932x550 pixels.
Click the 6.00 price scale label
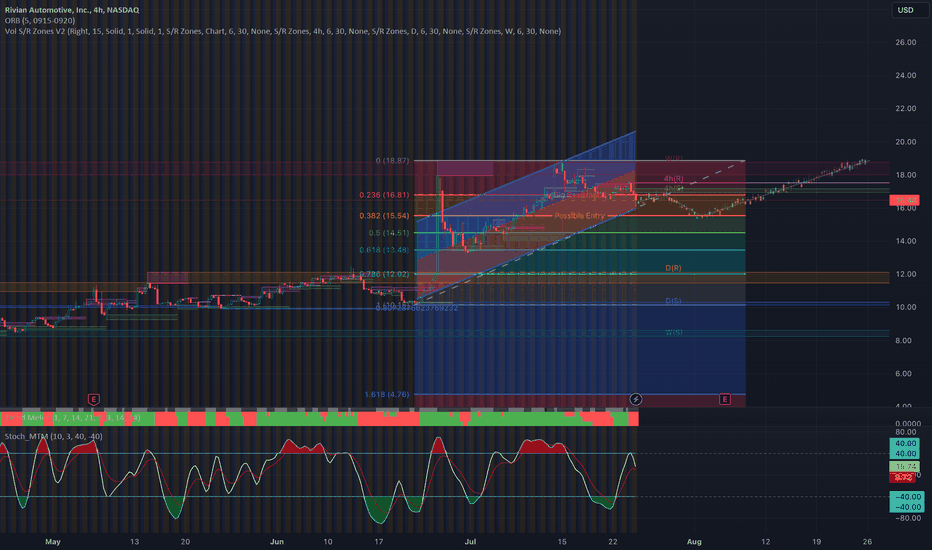905,373
